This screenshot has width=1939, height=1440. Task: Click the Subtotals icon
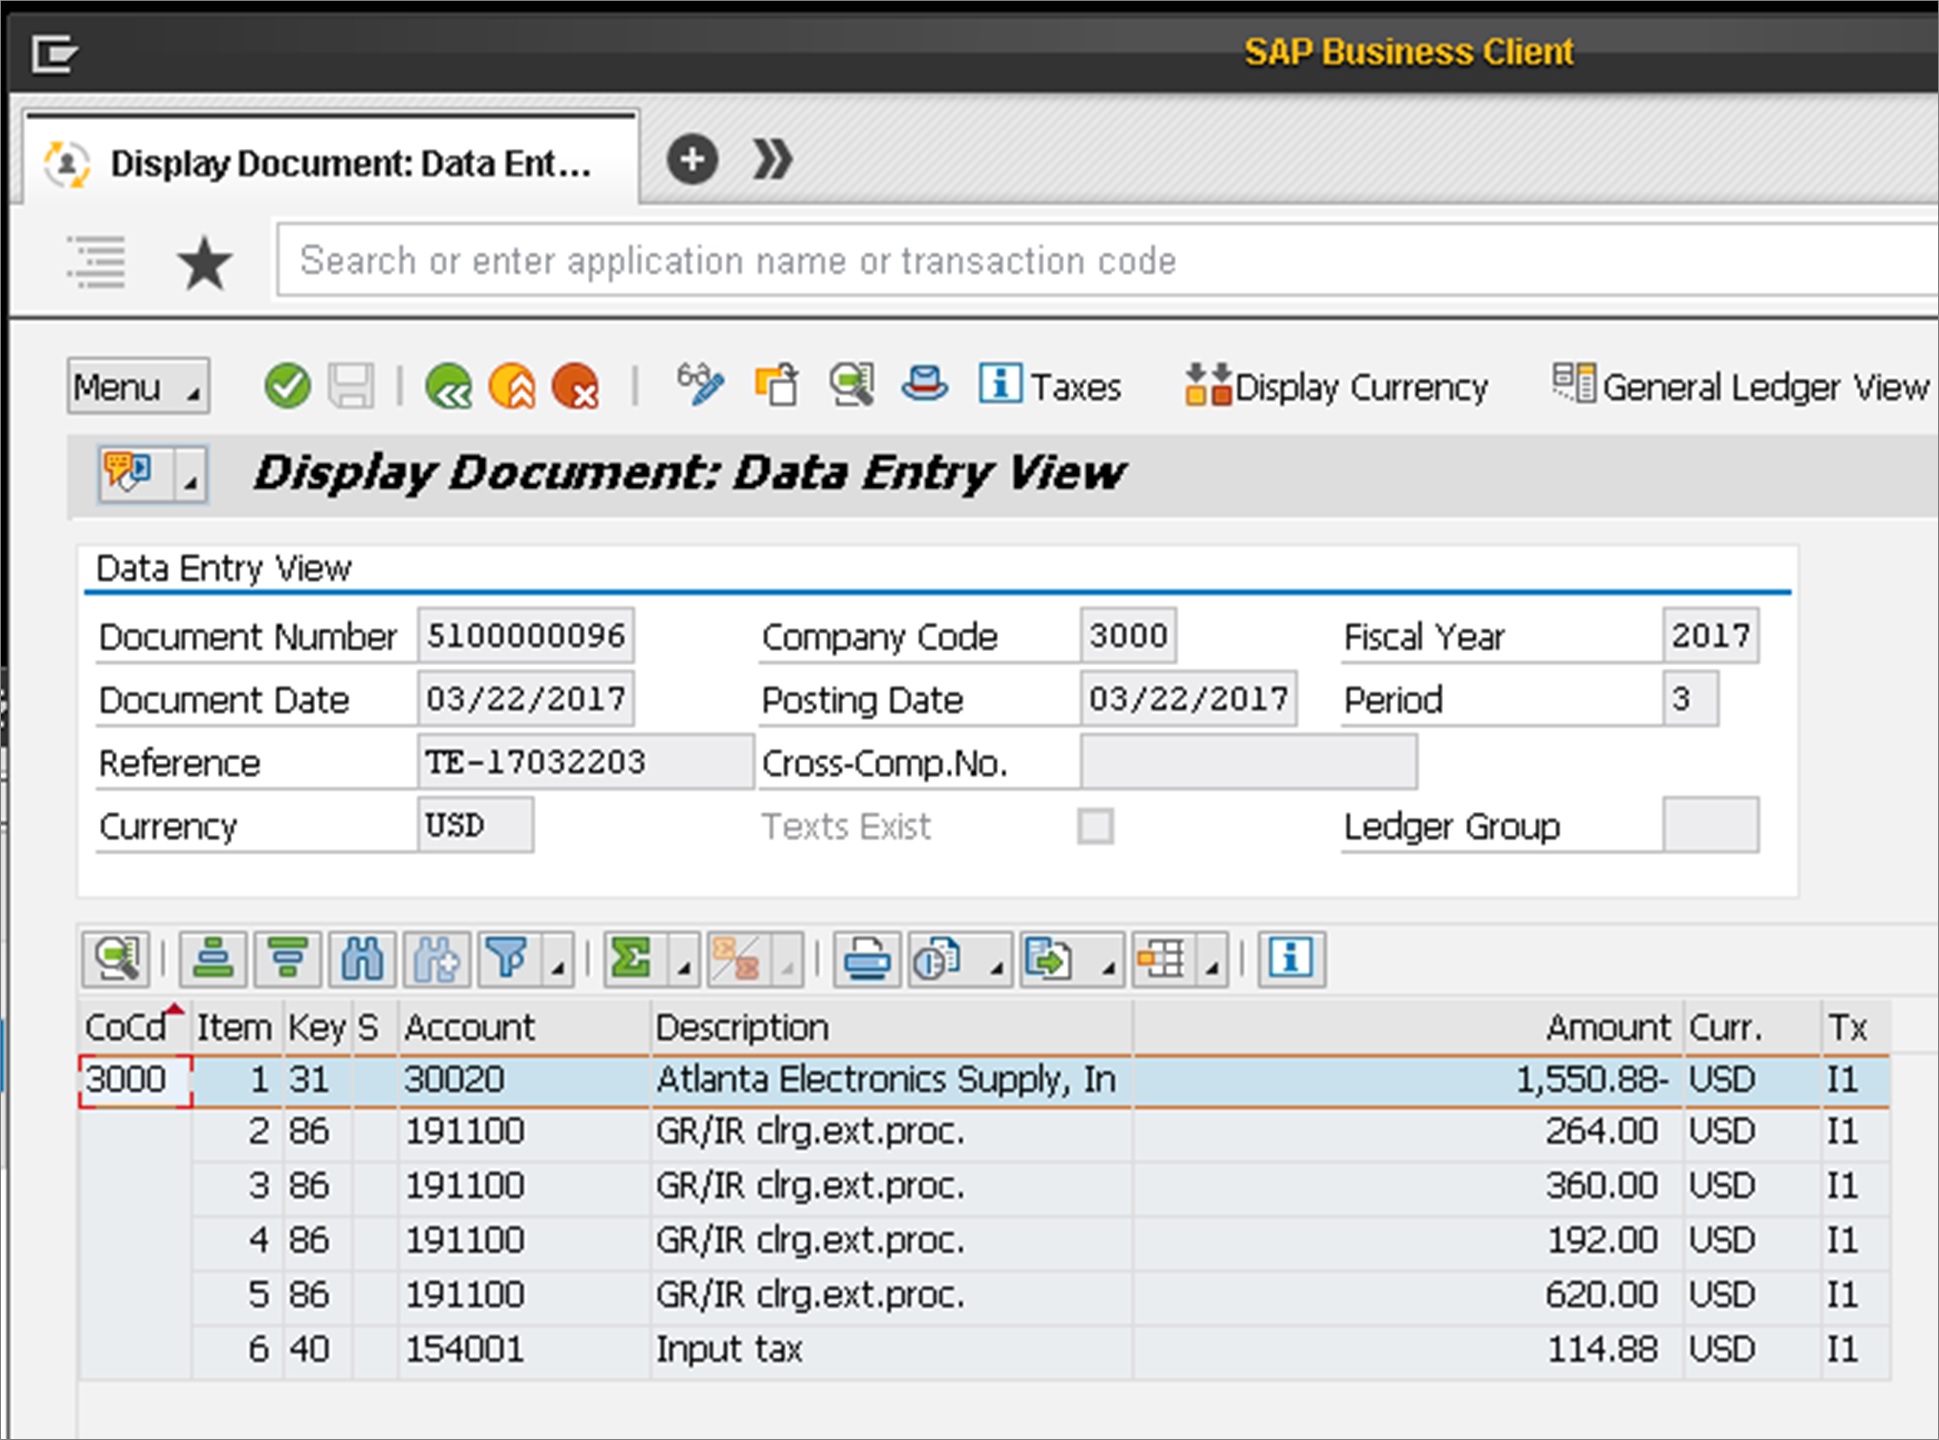738,960
